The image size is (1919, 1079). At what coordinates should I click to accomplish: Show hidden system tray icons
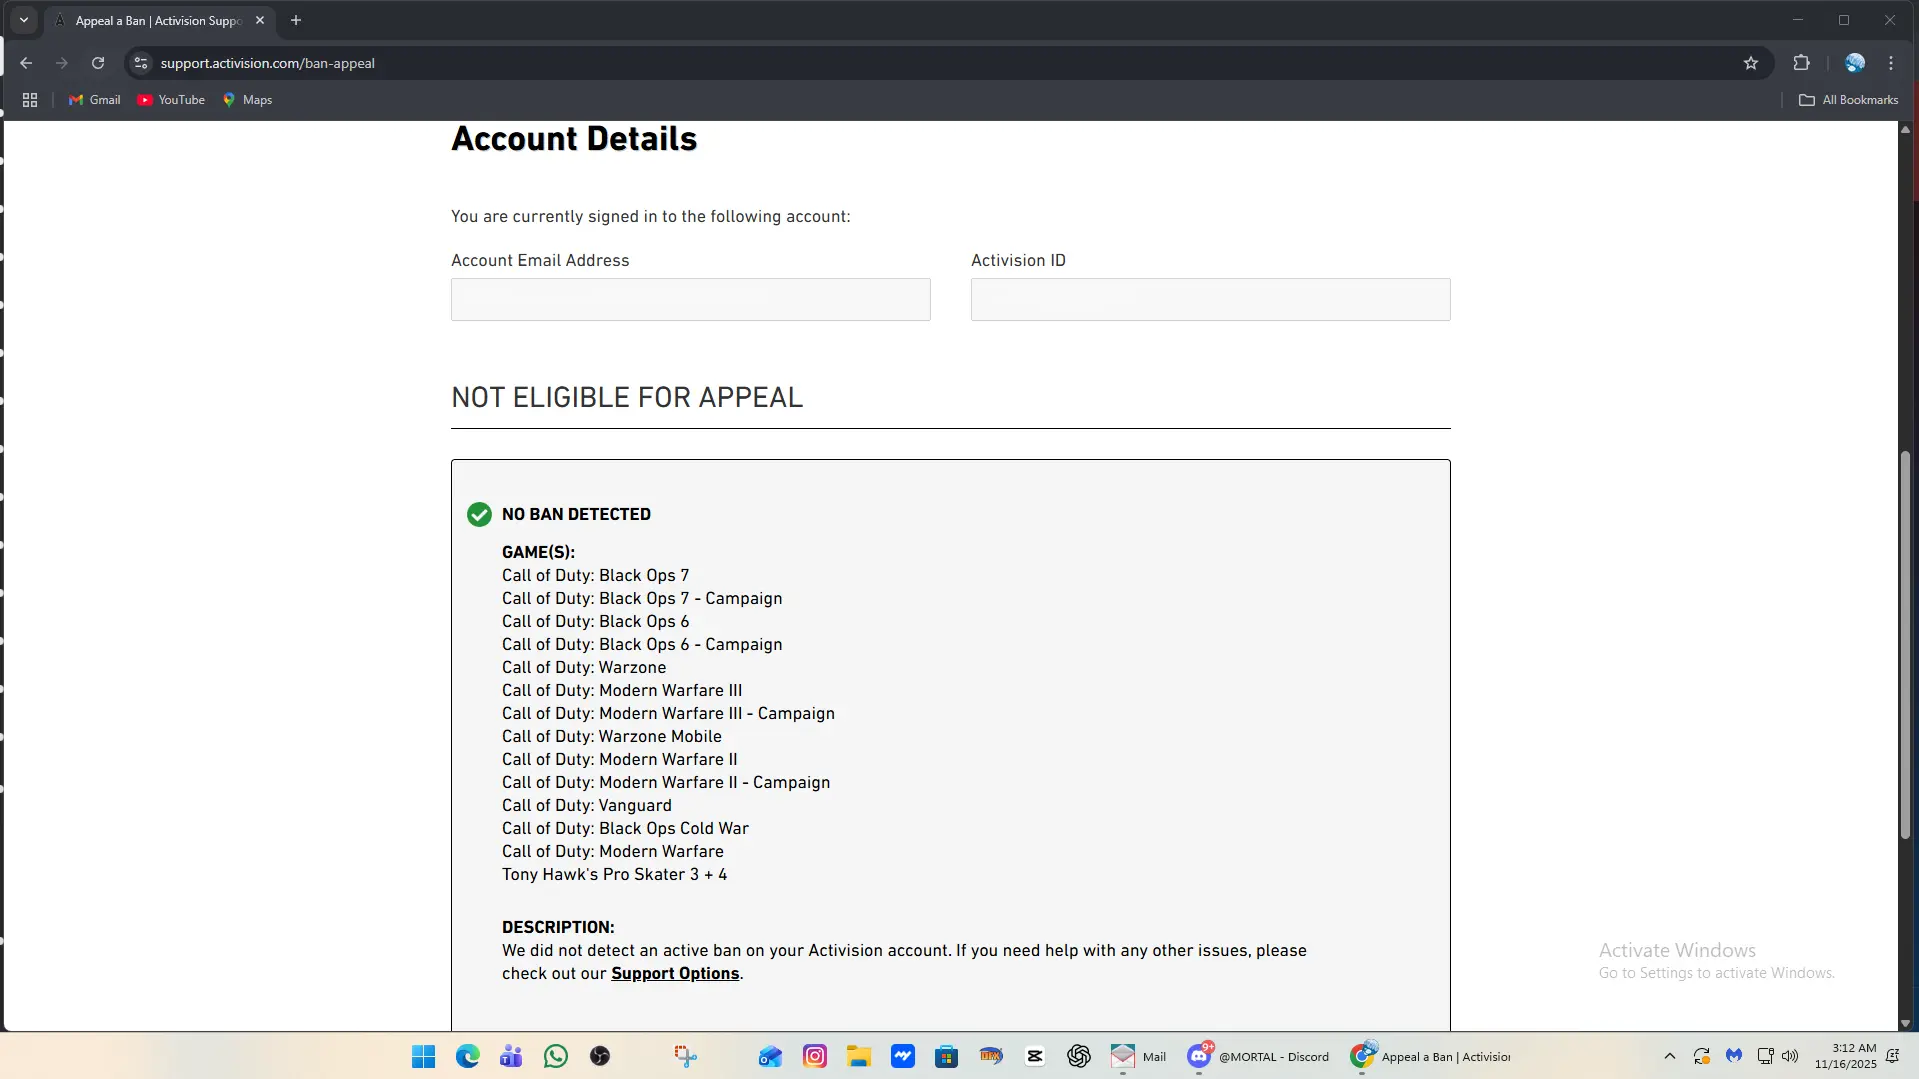coord(1669,1056)
